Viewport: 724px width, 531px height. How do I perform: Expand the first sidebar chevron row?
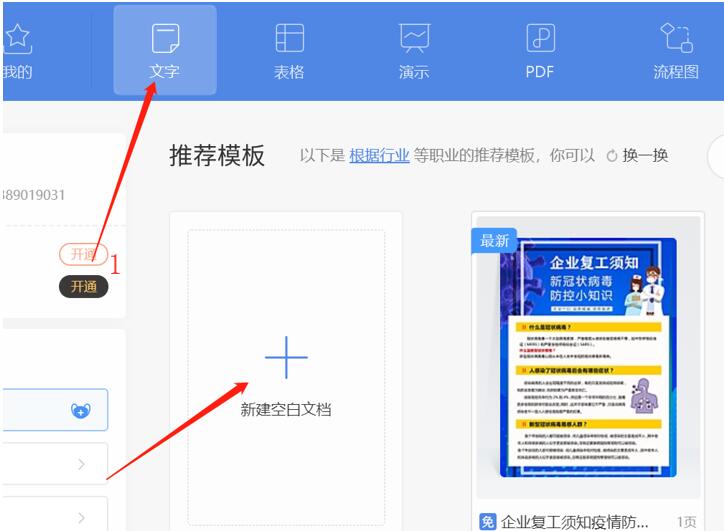[55, 464]
